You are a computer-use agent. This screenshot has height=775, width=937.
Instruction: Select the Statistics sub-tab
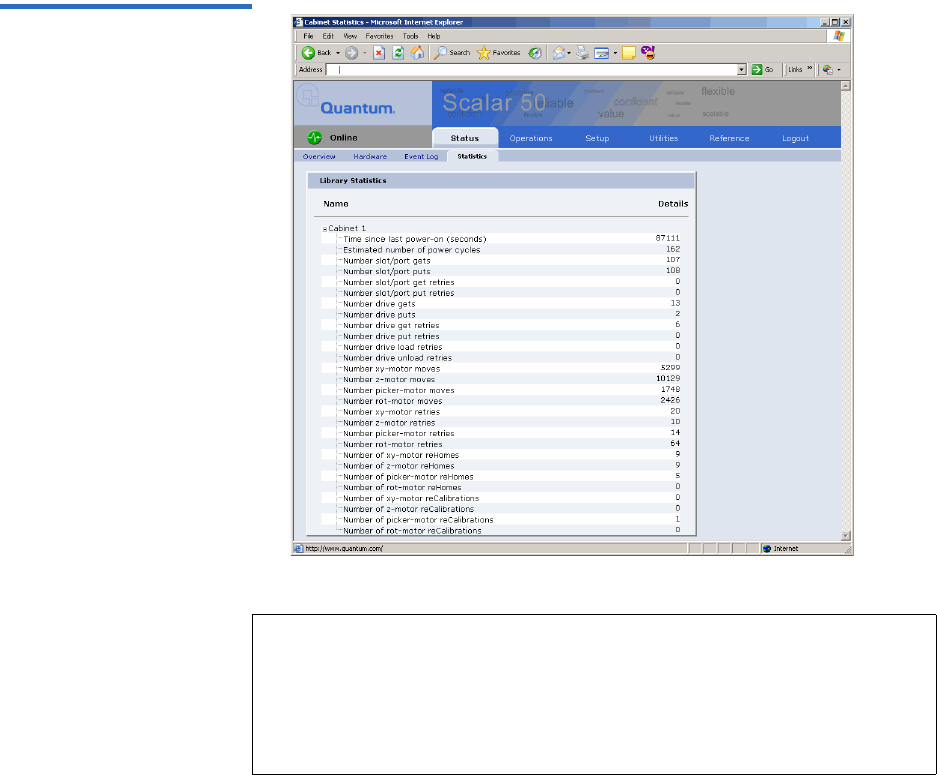(x=472, y=156)
